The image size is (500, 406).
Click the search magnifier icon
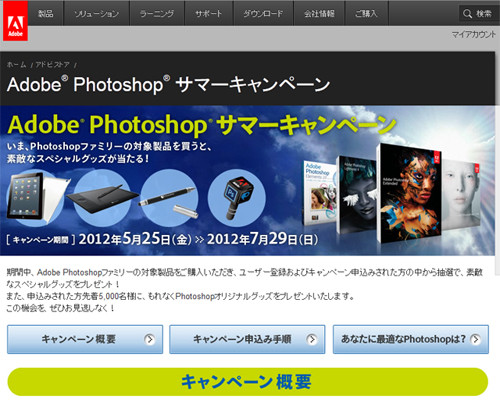click(467, 14)
